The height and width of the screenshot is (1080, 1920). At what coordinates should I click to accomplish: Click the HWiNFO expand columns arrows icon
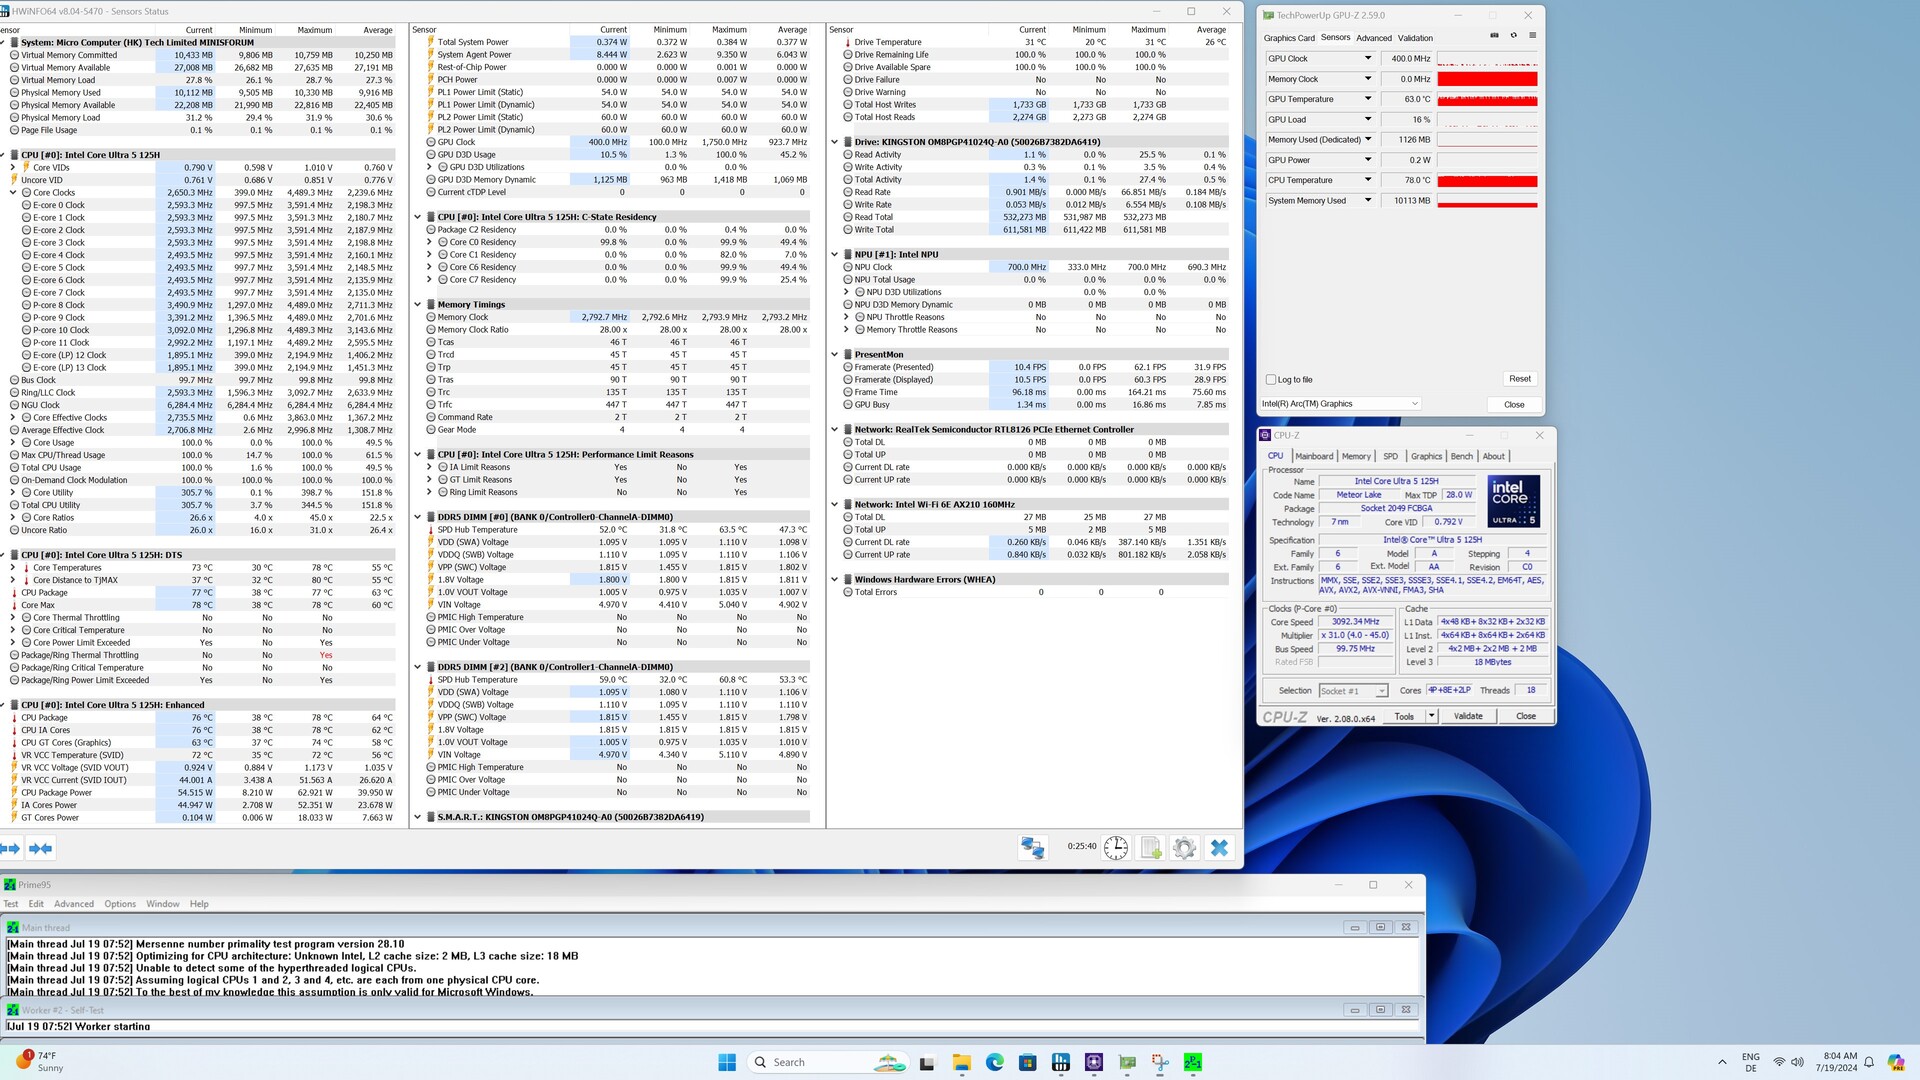10,848
